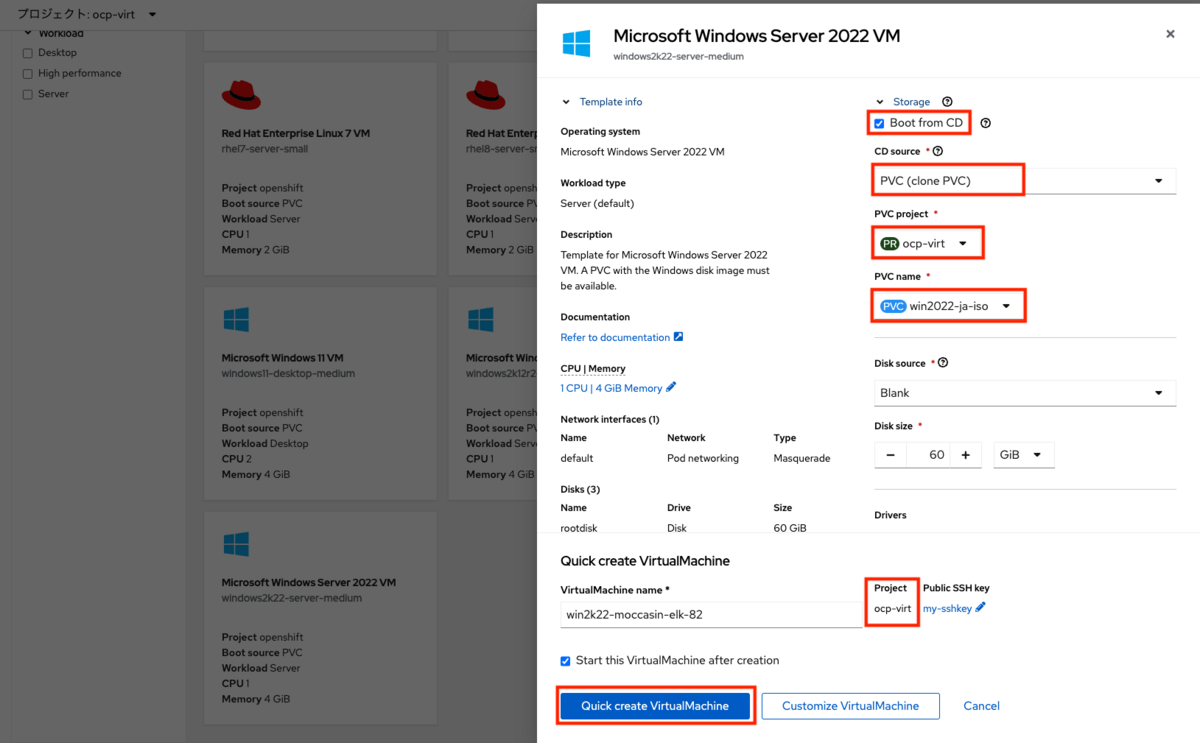This screenshot has width=1200, height=743.
Task: Click the VirtualMachine name input field
Action: 711,614
